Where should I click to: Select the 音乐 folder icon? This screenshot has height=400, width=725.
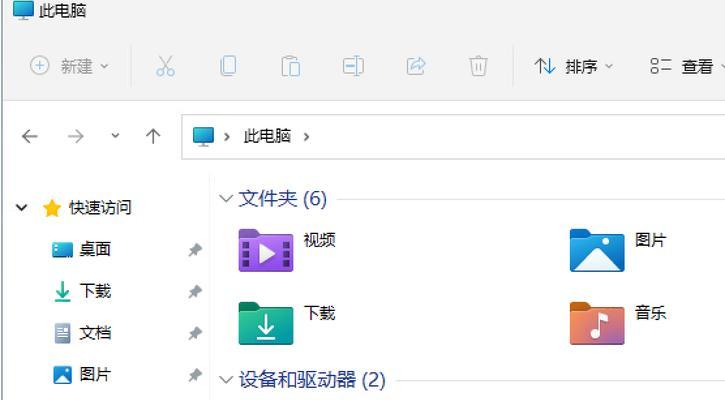click(597, 323)
